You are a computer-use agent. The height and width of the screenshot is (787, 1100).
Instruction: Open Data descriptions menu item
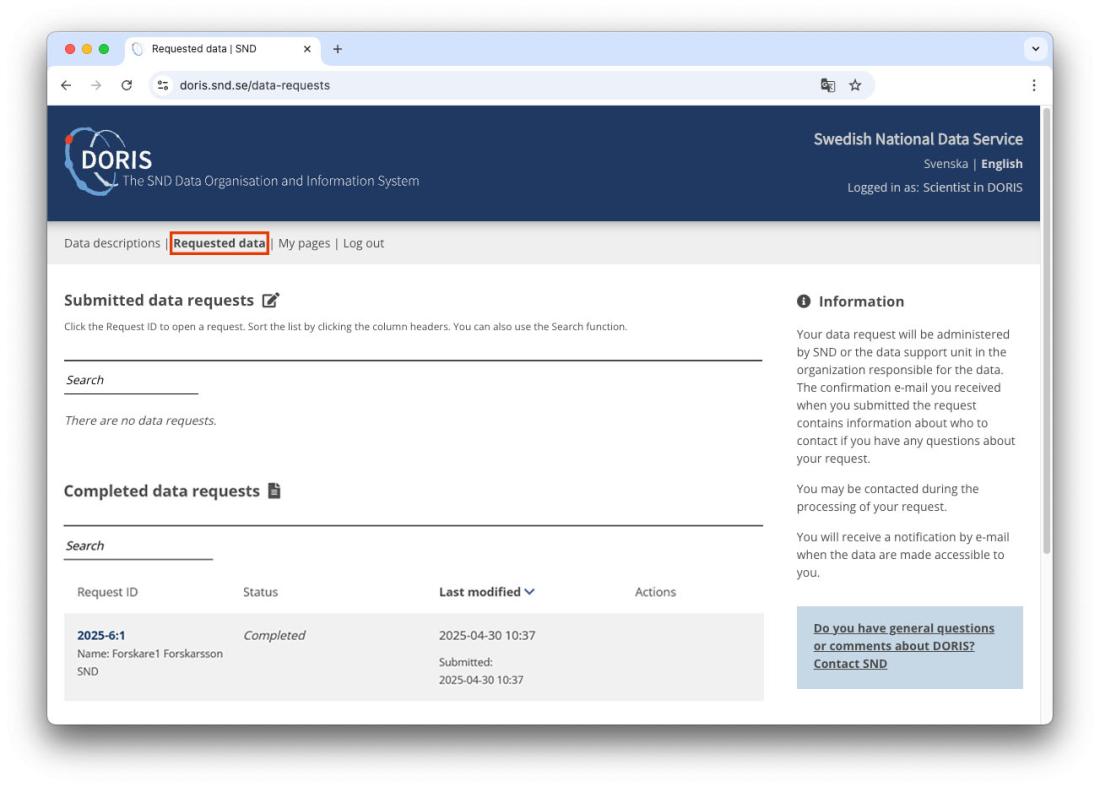tap(112, 243)
